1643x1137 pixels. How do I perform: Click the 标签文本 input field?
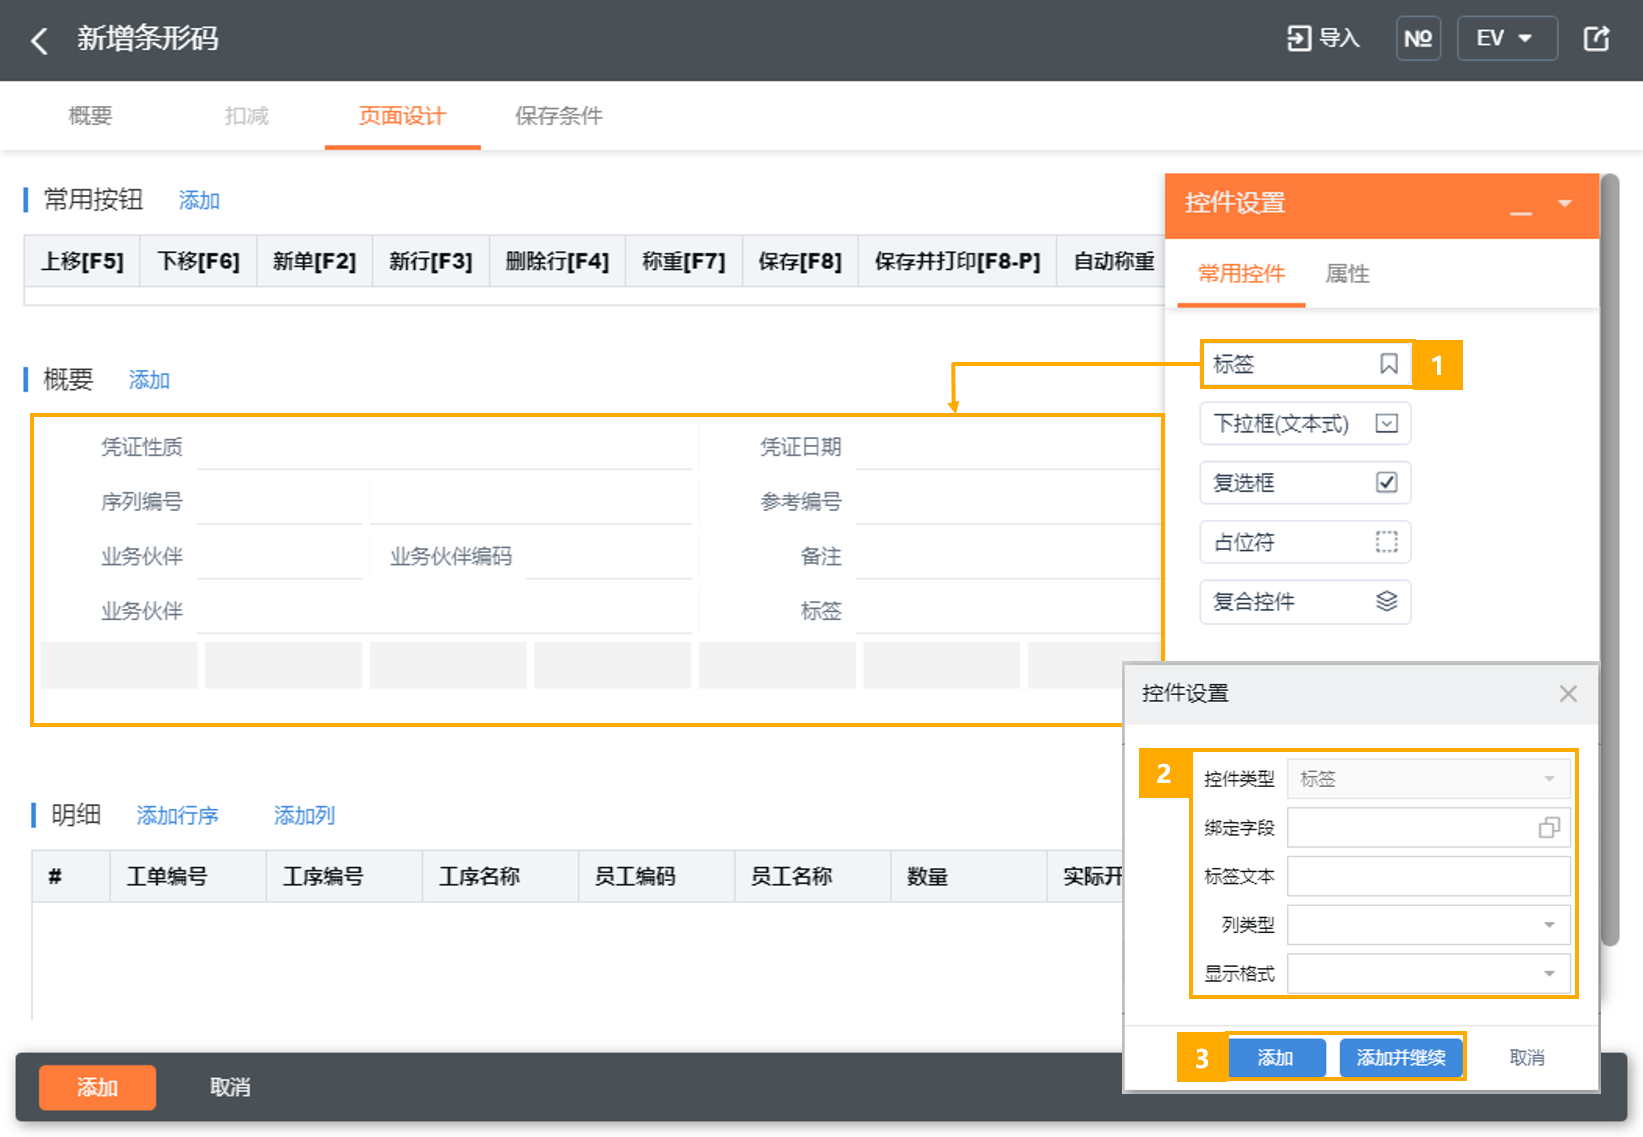pos(1428,876)
